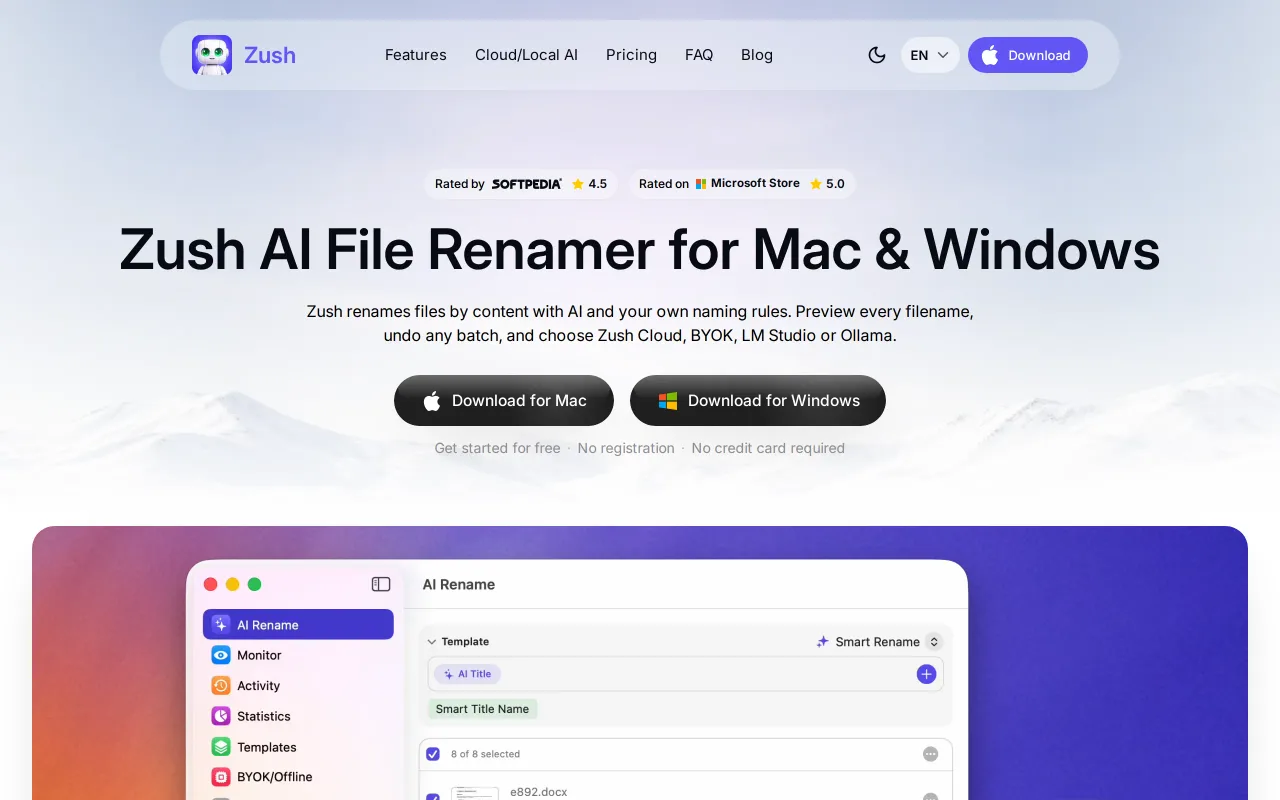
Task: Open the Templates sidebar item
Action: click(x=298, y=747)
